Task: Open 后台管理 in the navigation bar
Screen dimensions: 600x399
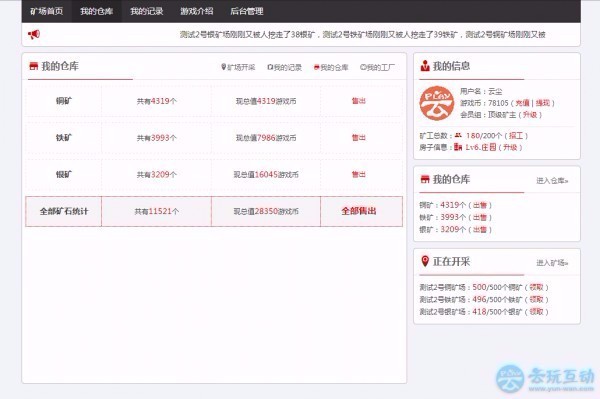Action: pyautogui.click(x=247, y=11)
